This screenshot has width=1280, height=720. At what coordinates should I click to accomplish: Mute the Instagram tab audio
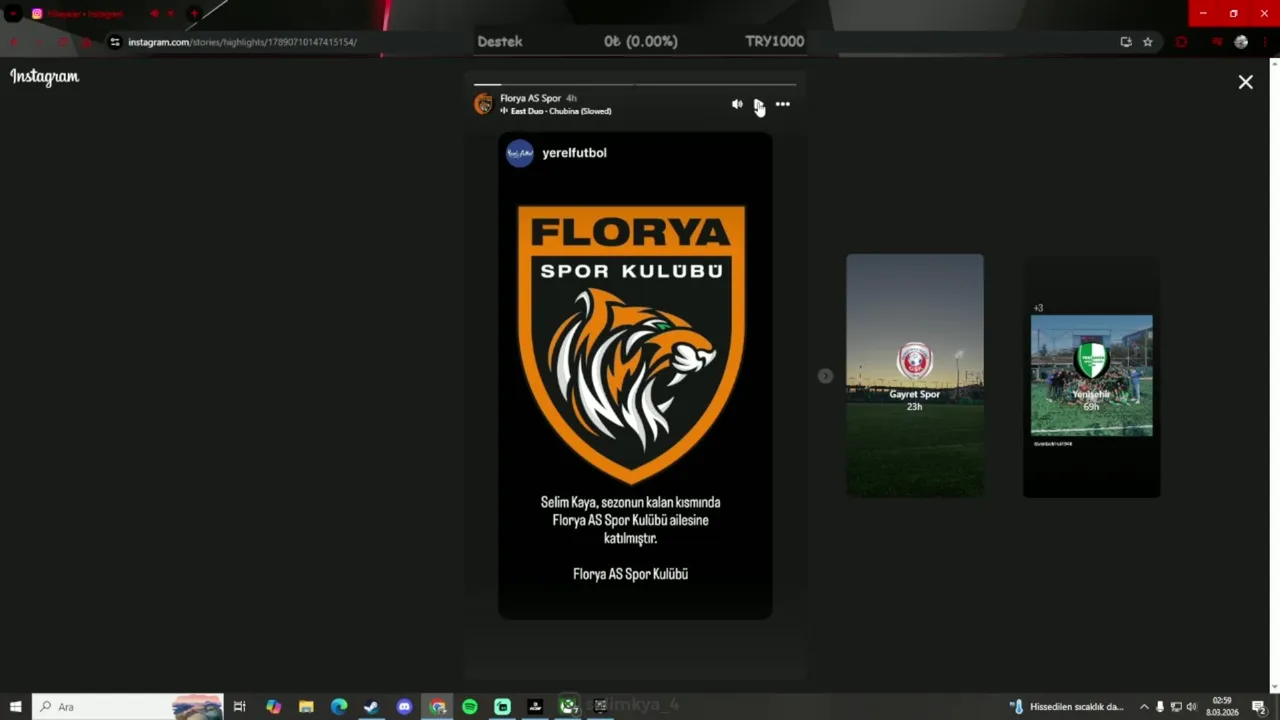point(154,14)
